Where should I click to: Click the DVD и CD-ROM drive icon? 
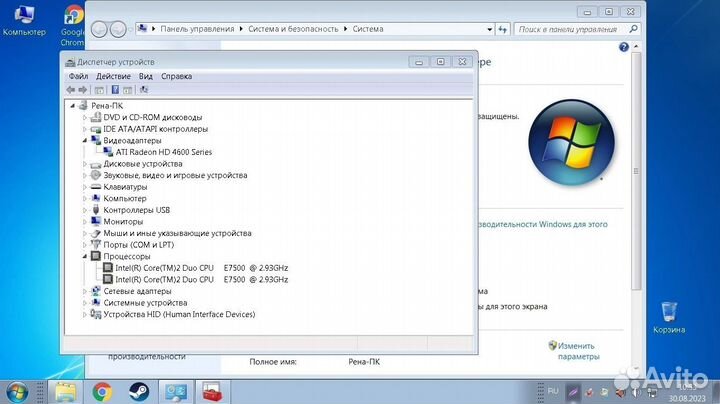[96, 117]
